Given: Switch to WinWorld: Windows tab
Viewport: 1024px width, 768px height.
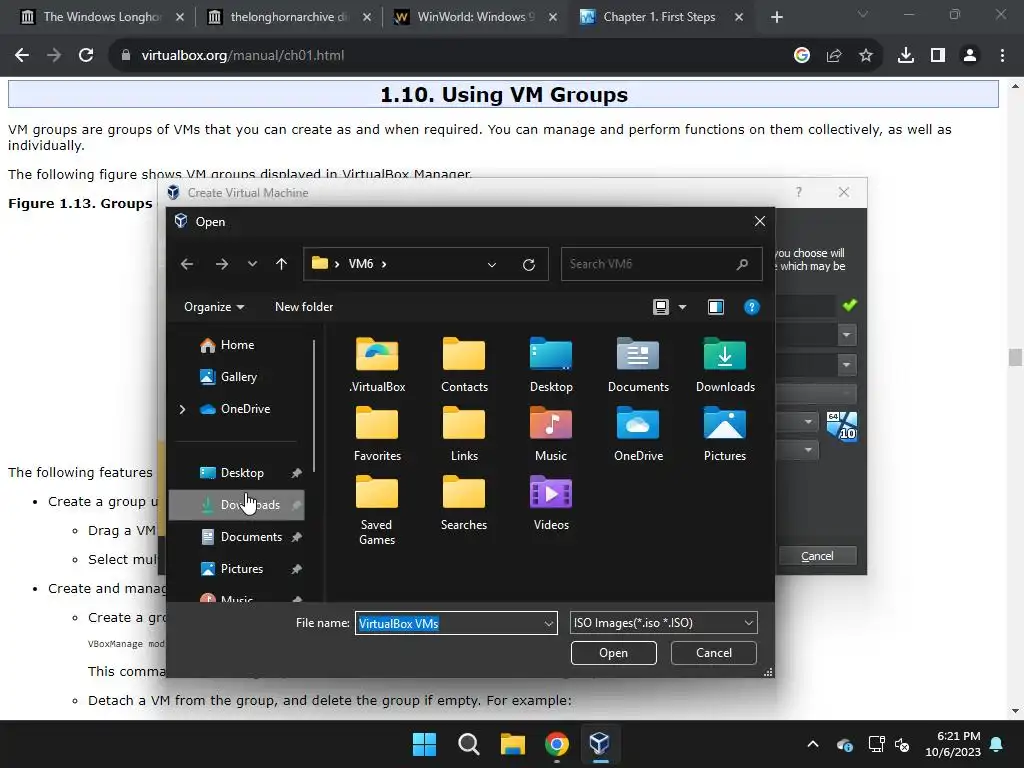Looking at the screenshot, I should coord(475,17).
